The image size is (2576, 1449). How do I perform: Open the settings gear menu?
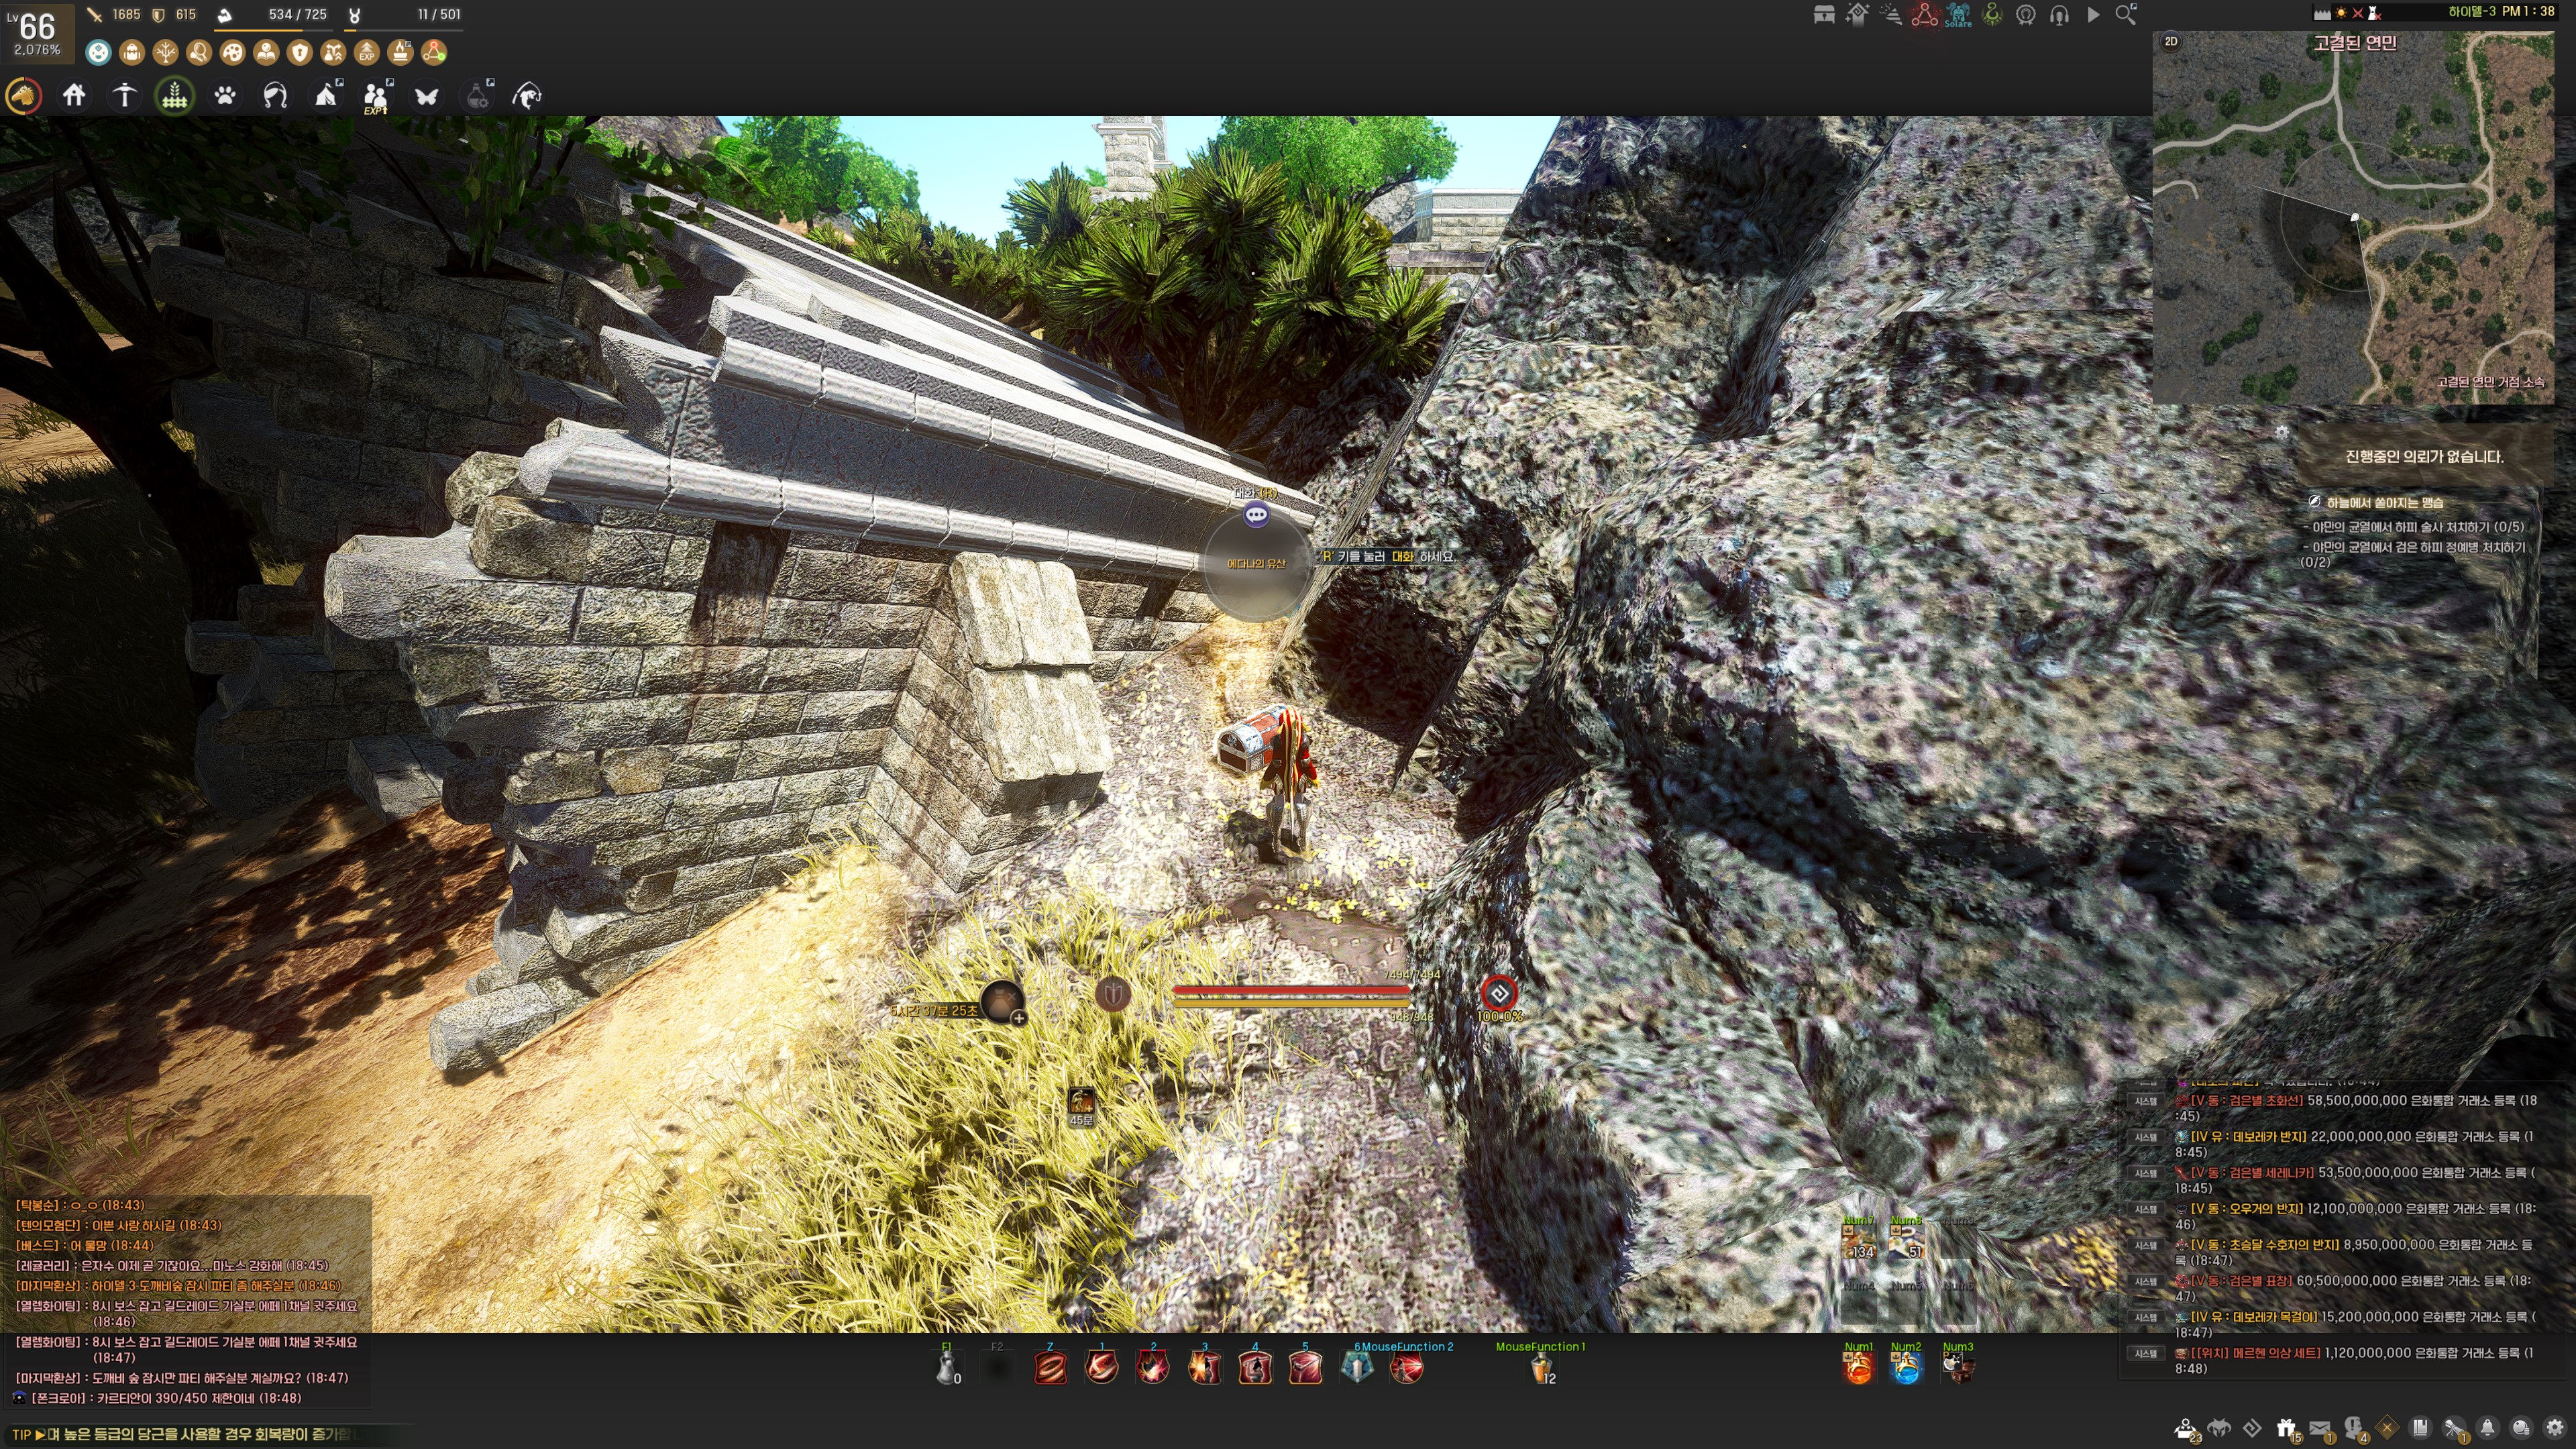click(x=2556, y=1428)
